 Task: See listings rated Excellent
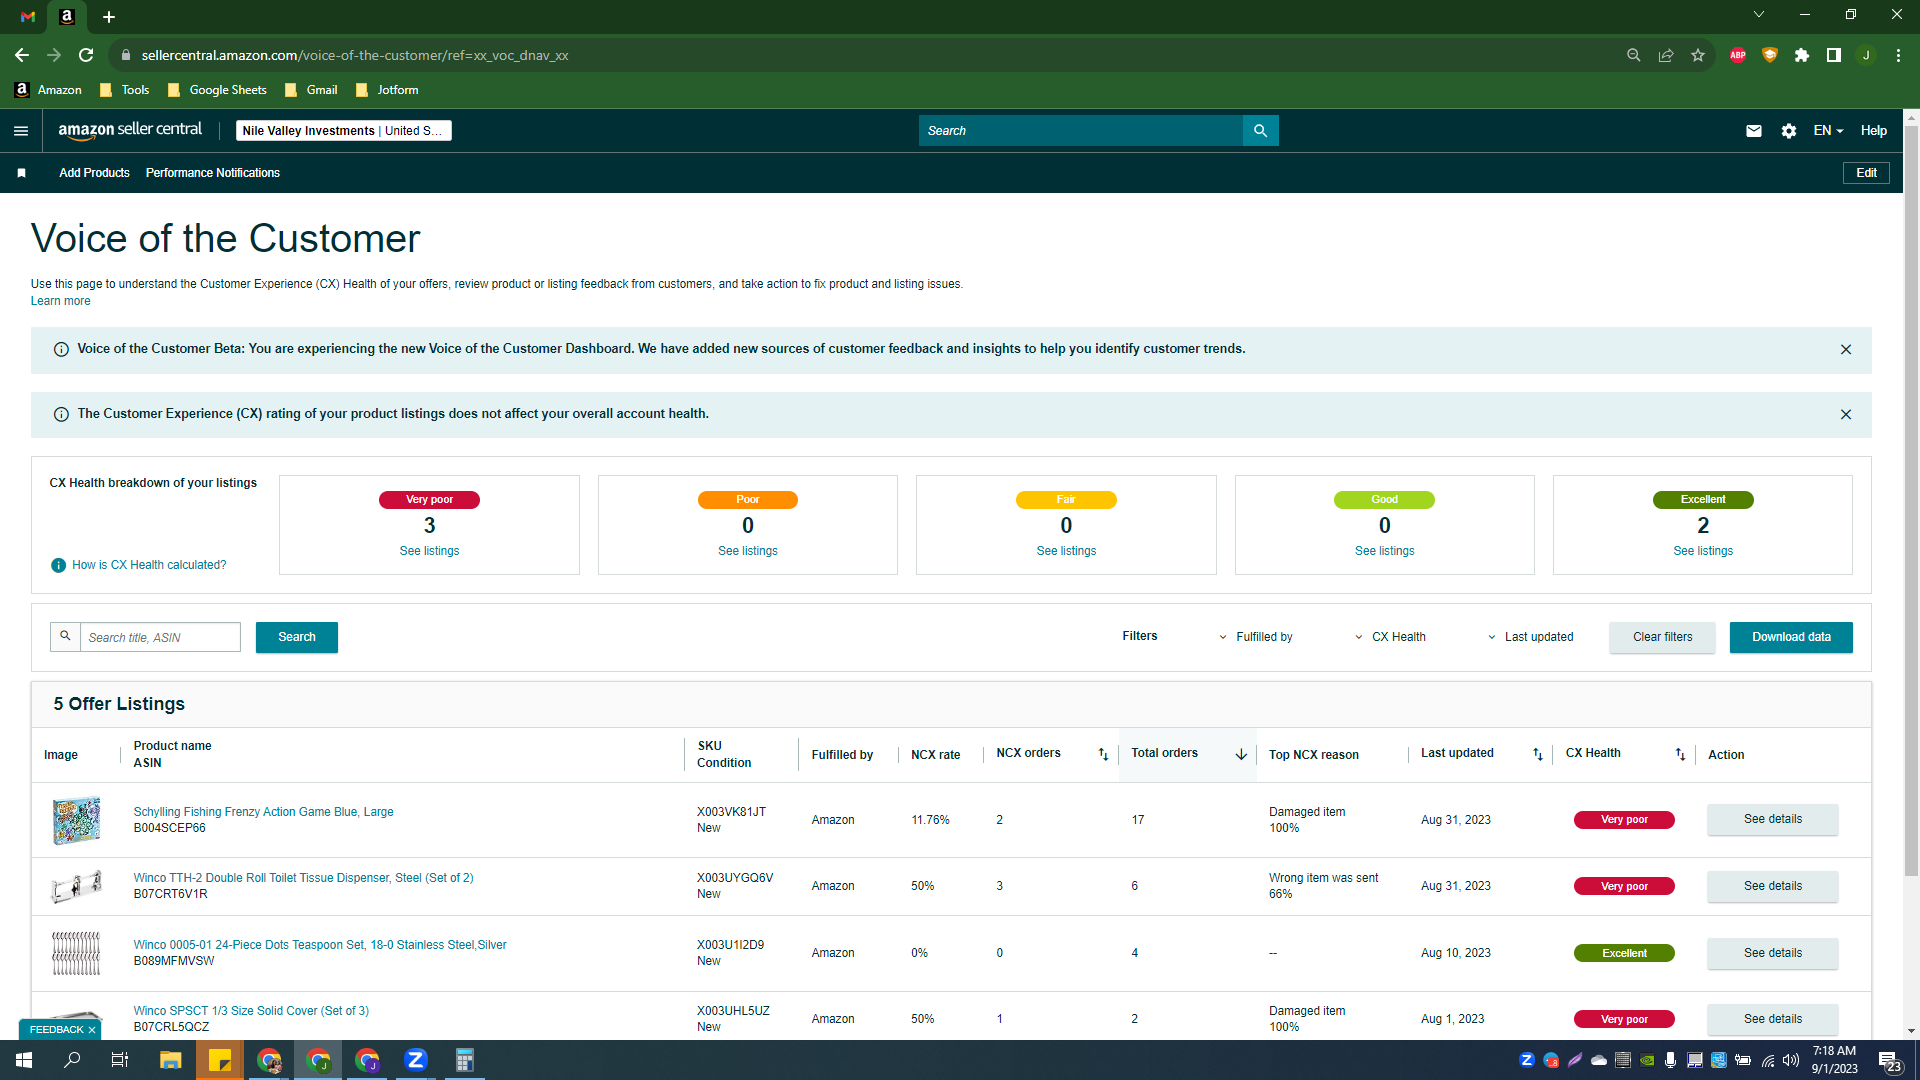(x=1703, y=551)
